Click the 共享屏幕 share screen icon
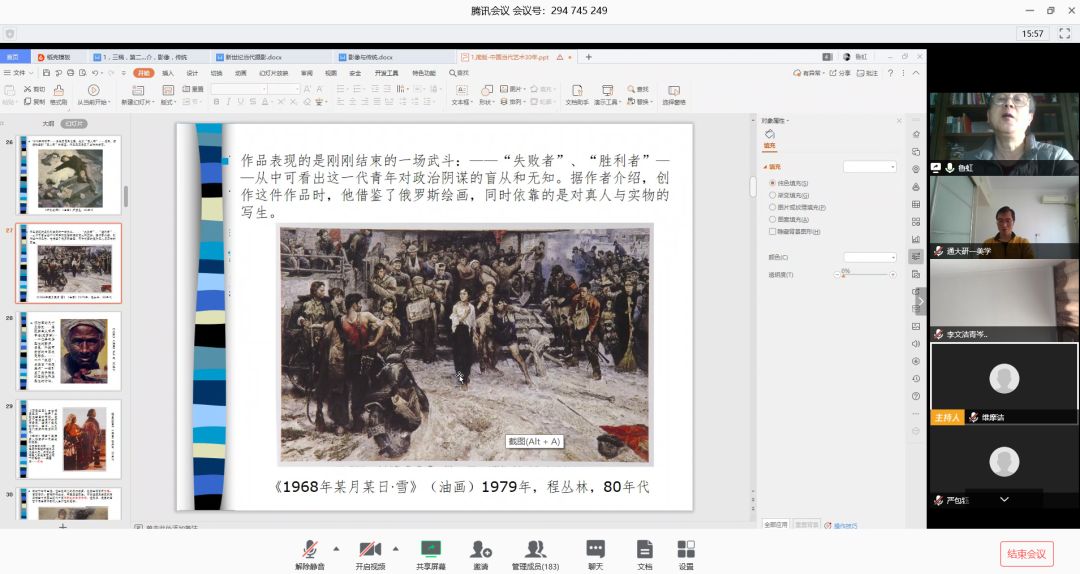The height and width of the screenshot is (574, 1080). 431,550
